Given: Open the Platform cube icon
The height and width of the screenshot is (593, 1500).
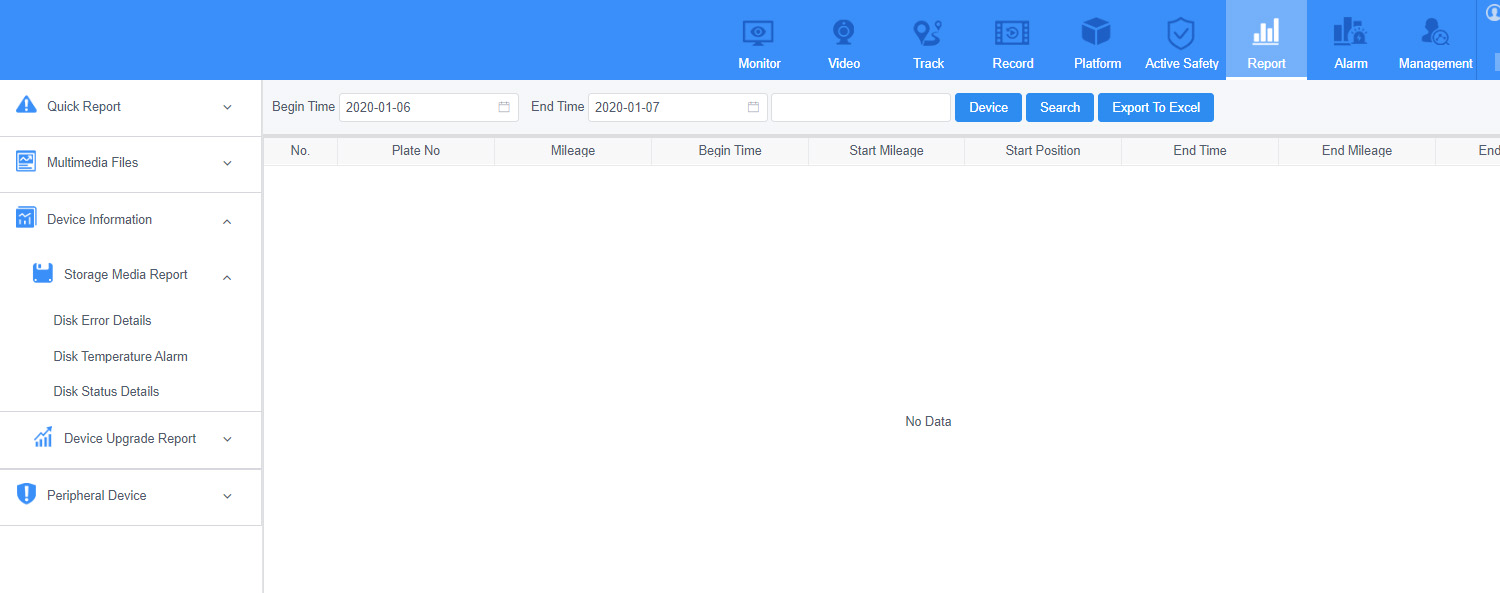Looking at the screenshot, I should [1097, 32].
